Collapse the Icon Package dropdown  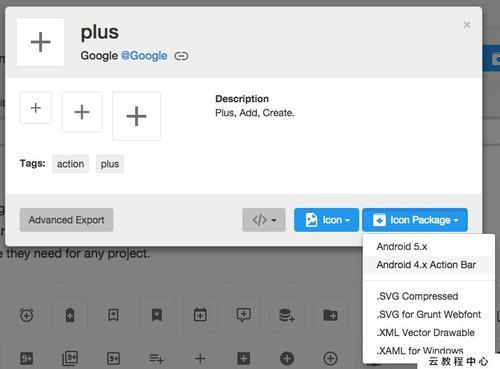point(415,220)
